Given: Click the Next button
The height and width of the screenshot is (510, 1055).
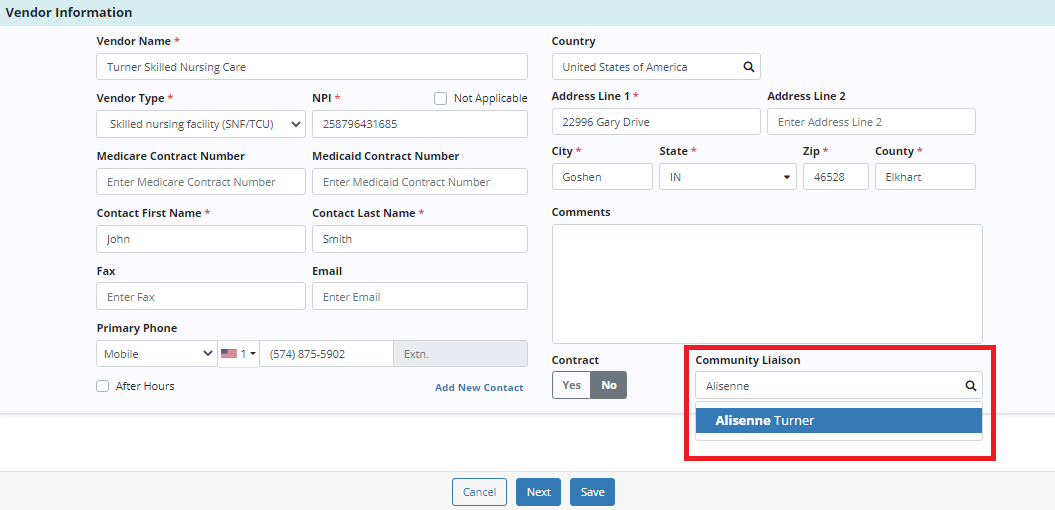Looking at the screenshot, I should pos(538,492).
